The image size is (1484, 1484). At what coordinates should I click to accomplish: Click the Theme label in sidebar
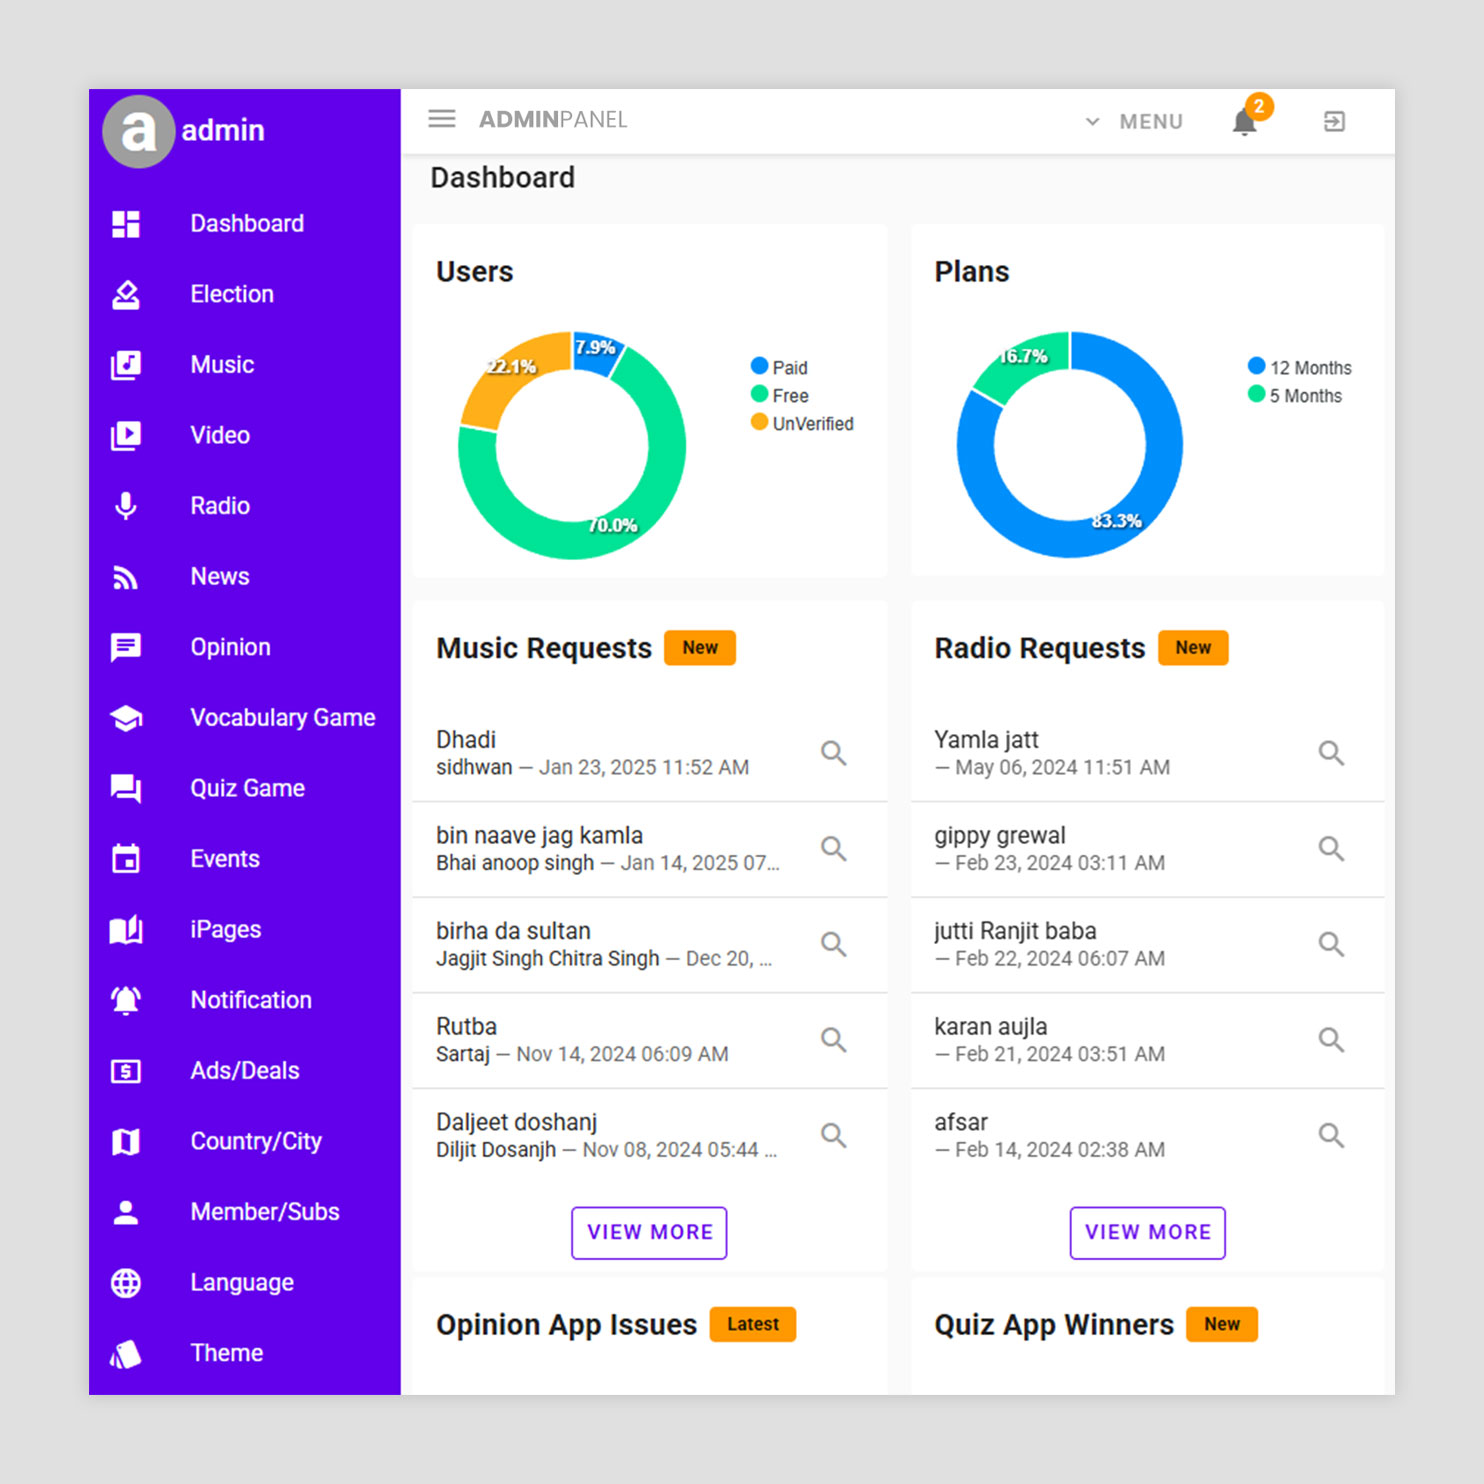click(227, 1354)
